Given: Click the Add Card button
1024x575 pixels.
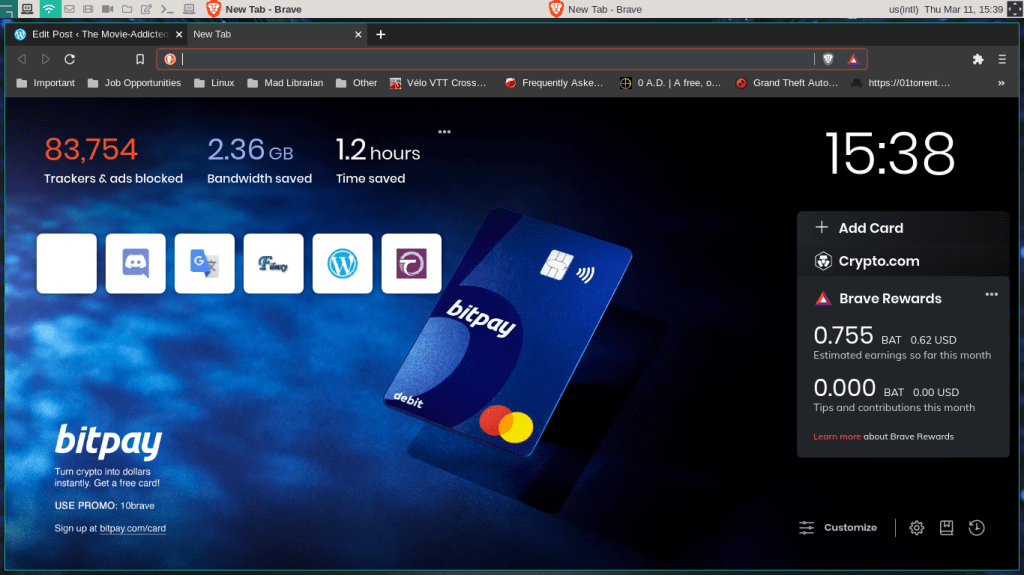Looking at the screenshot, I should click(859, 228).
